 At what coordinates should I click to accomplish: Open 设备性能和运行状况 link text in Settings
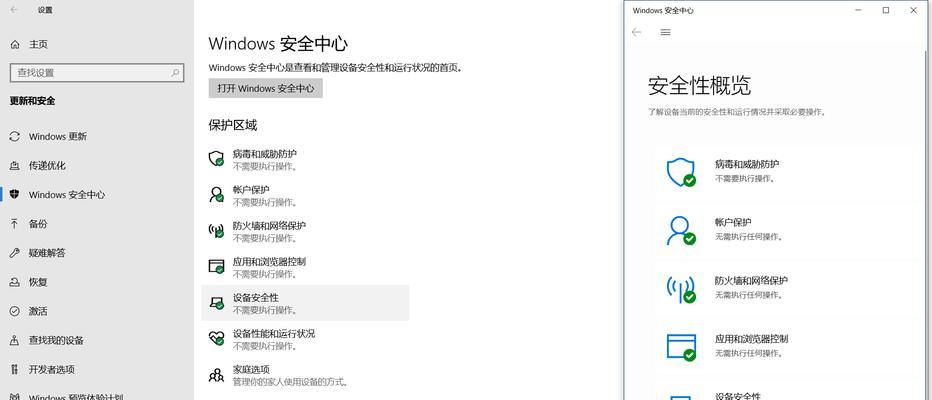pyautogui.click(x=274, y=333)
